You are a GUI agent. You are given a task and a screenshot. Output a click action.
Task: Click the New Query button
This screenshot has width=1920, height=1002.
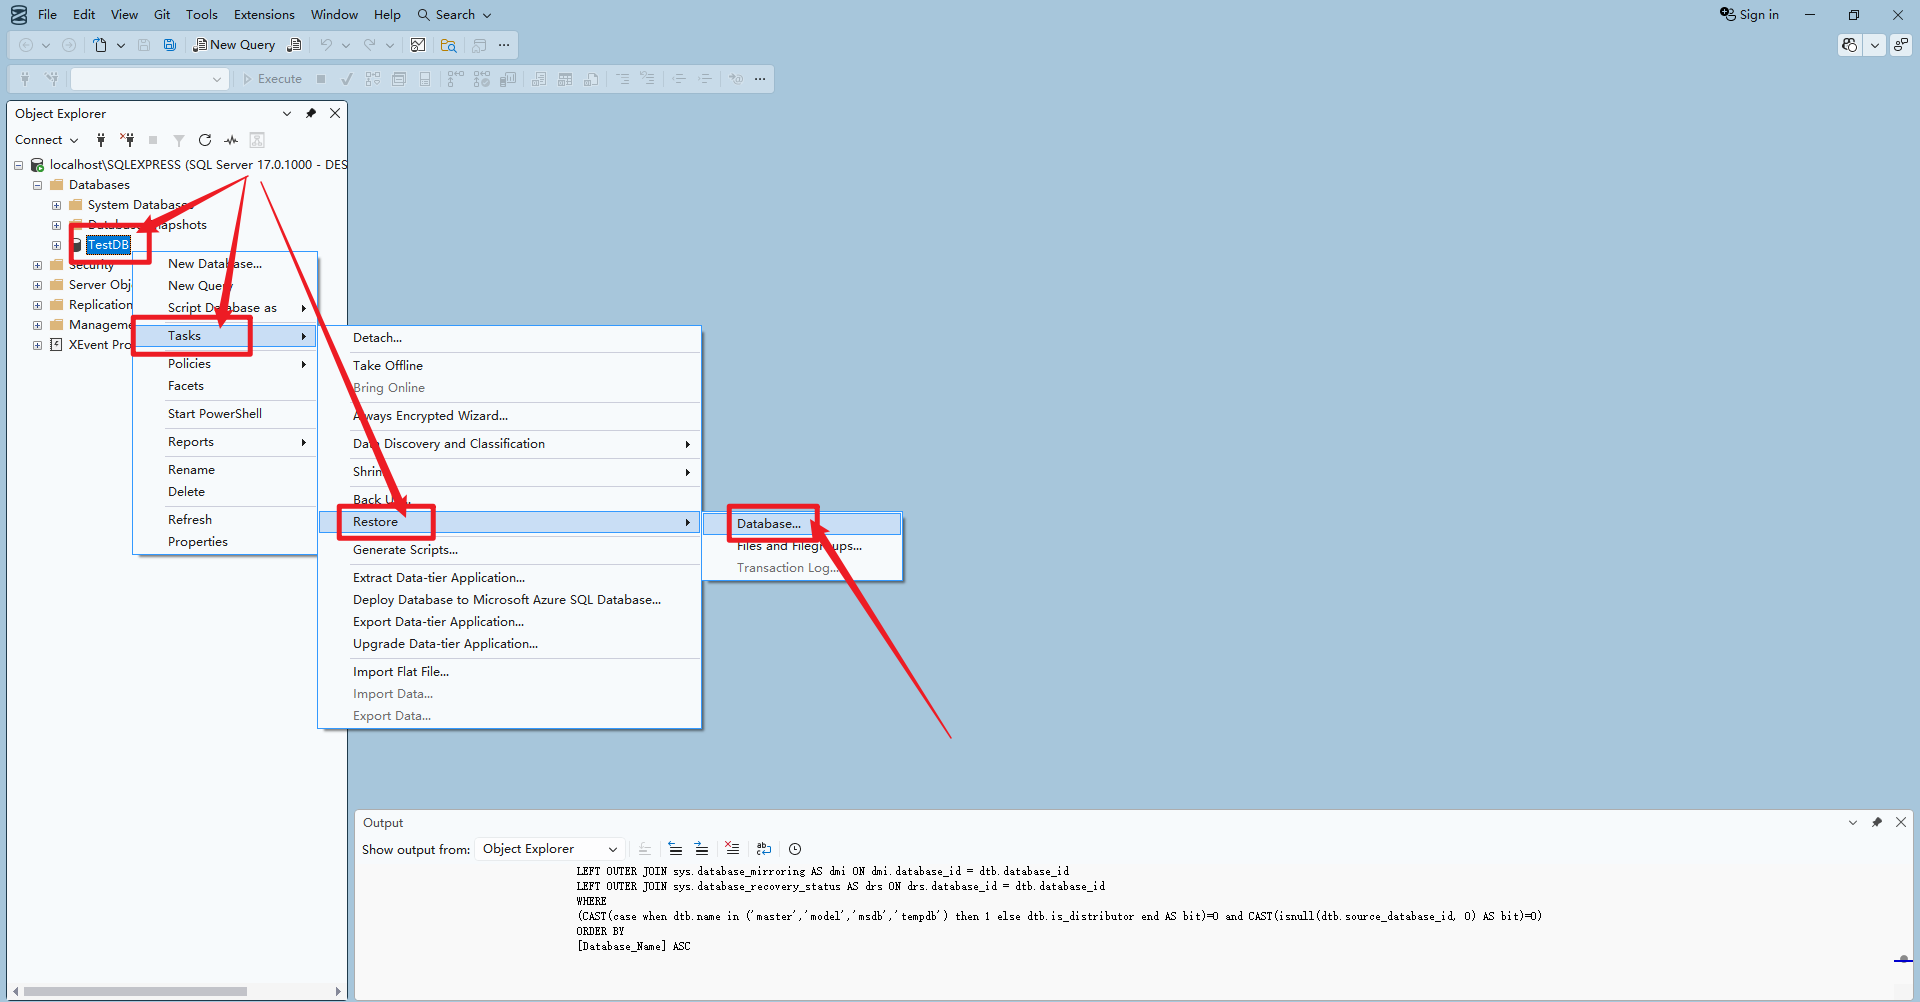coord(235,45)
